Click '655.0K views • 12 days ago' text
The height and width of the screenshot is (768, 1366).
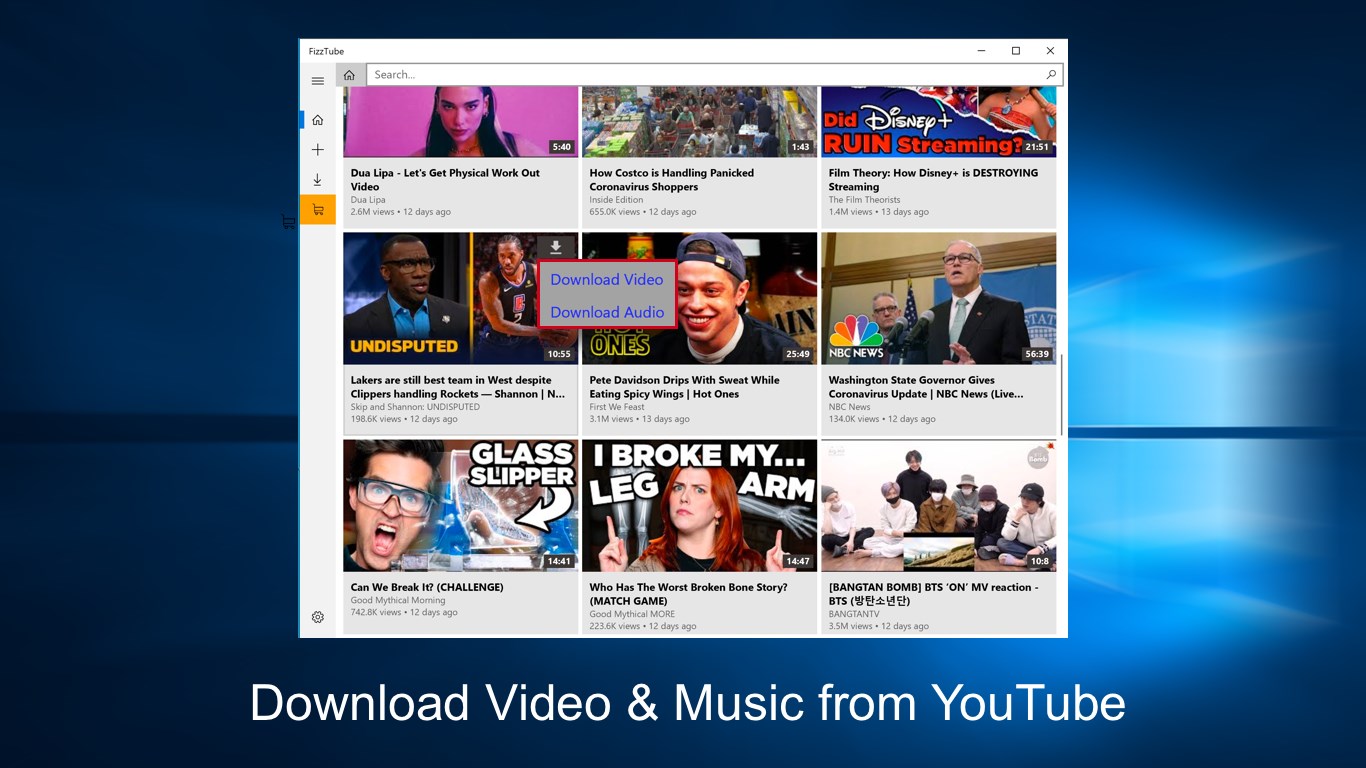point(643,212)
